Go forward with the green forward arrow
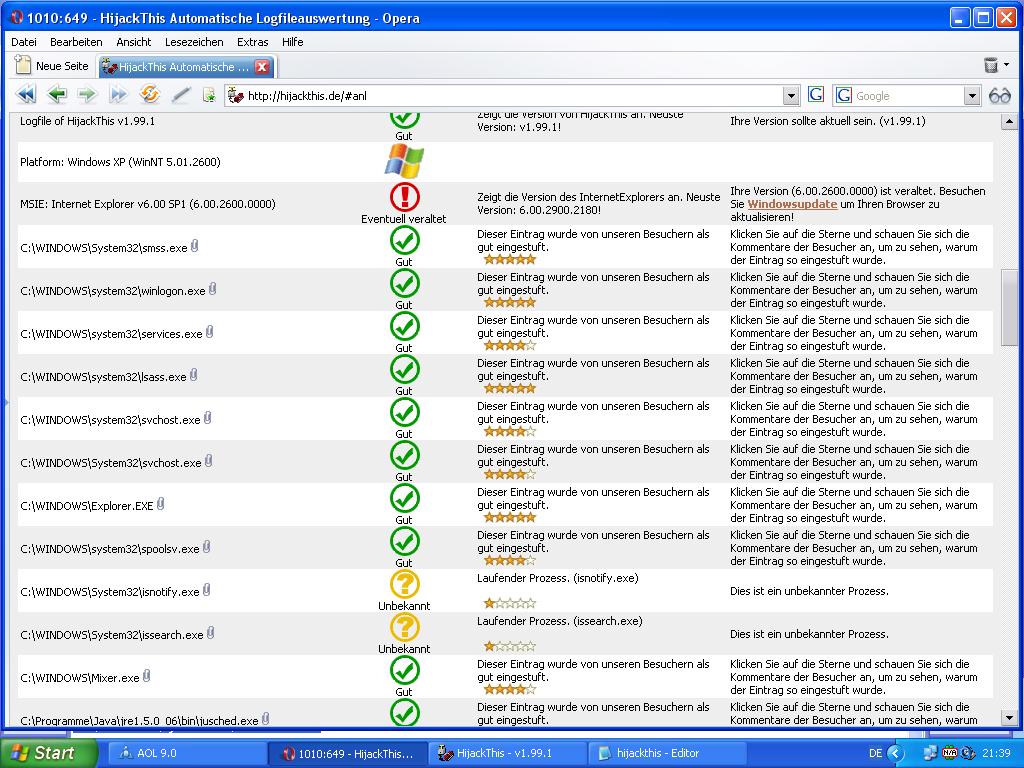This screenshot has height=768, width=1024. (87, 95)
